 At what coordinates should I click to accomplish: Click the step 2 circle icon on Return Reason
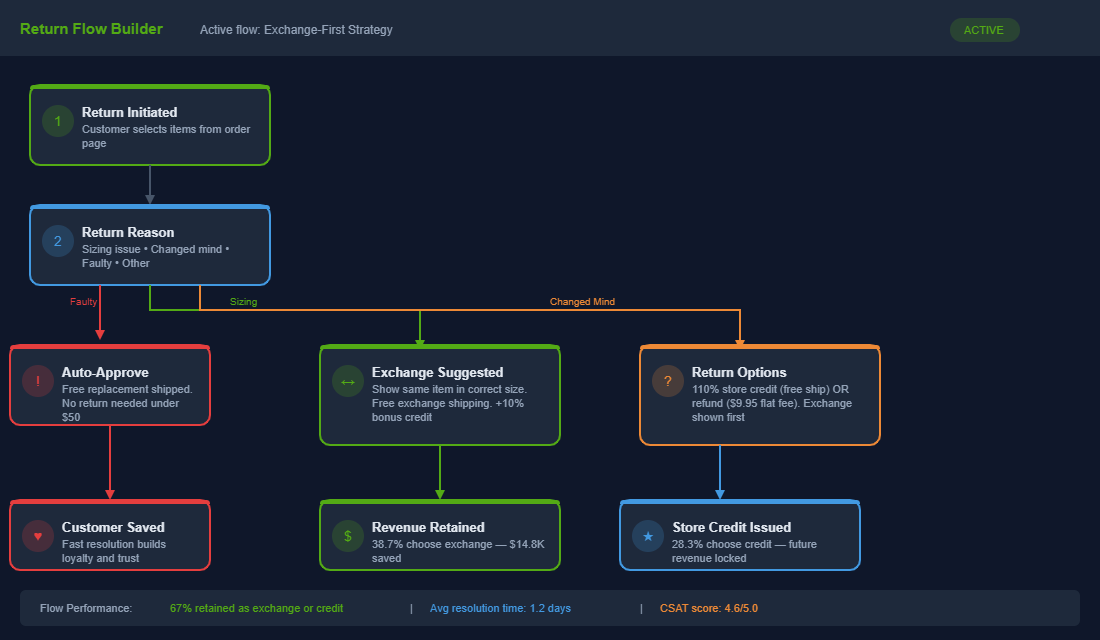pos(57,241)
